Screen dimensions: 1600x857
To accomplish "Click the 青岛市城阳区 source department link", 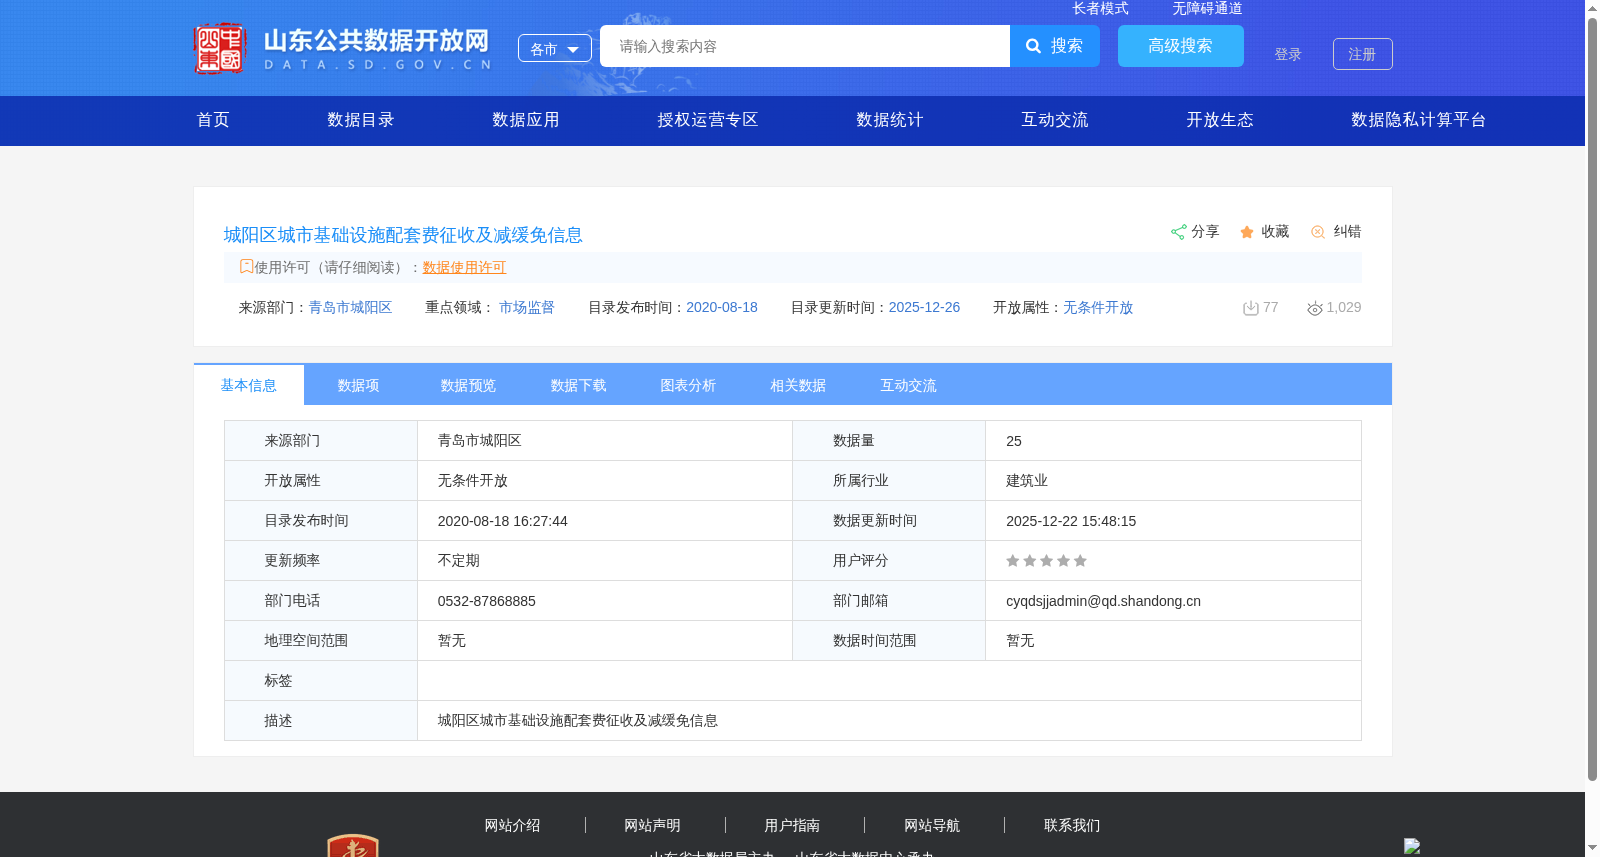I will 350,307.
